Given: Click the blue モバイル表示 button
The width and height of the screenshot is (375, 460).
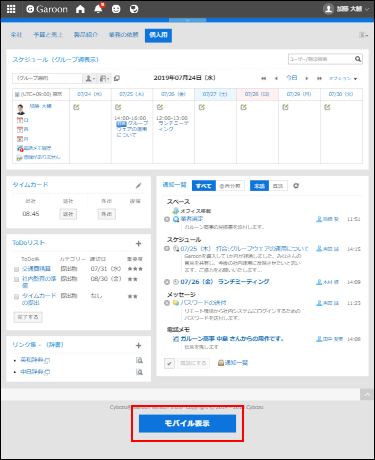Looking at the screenshot, I should [187, 423].
